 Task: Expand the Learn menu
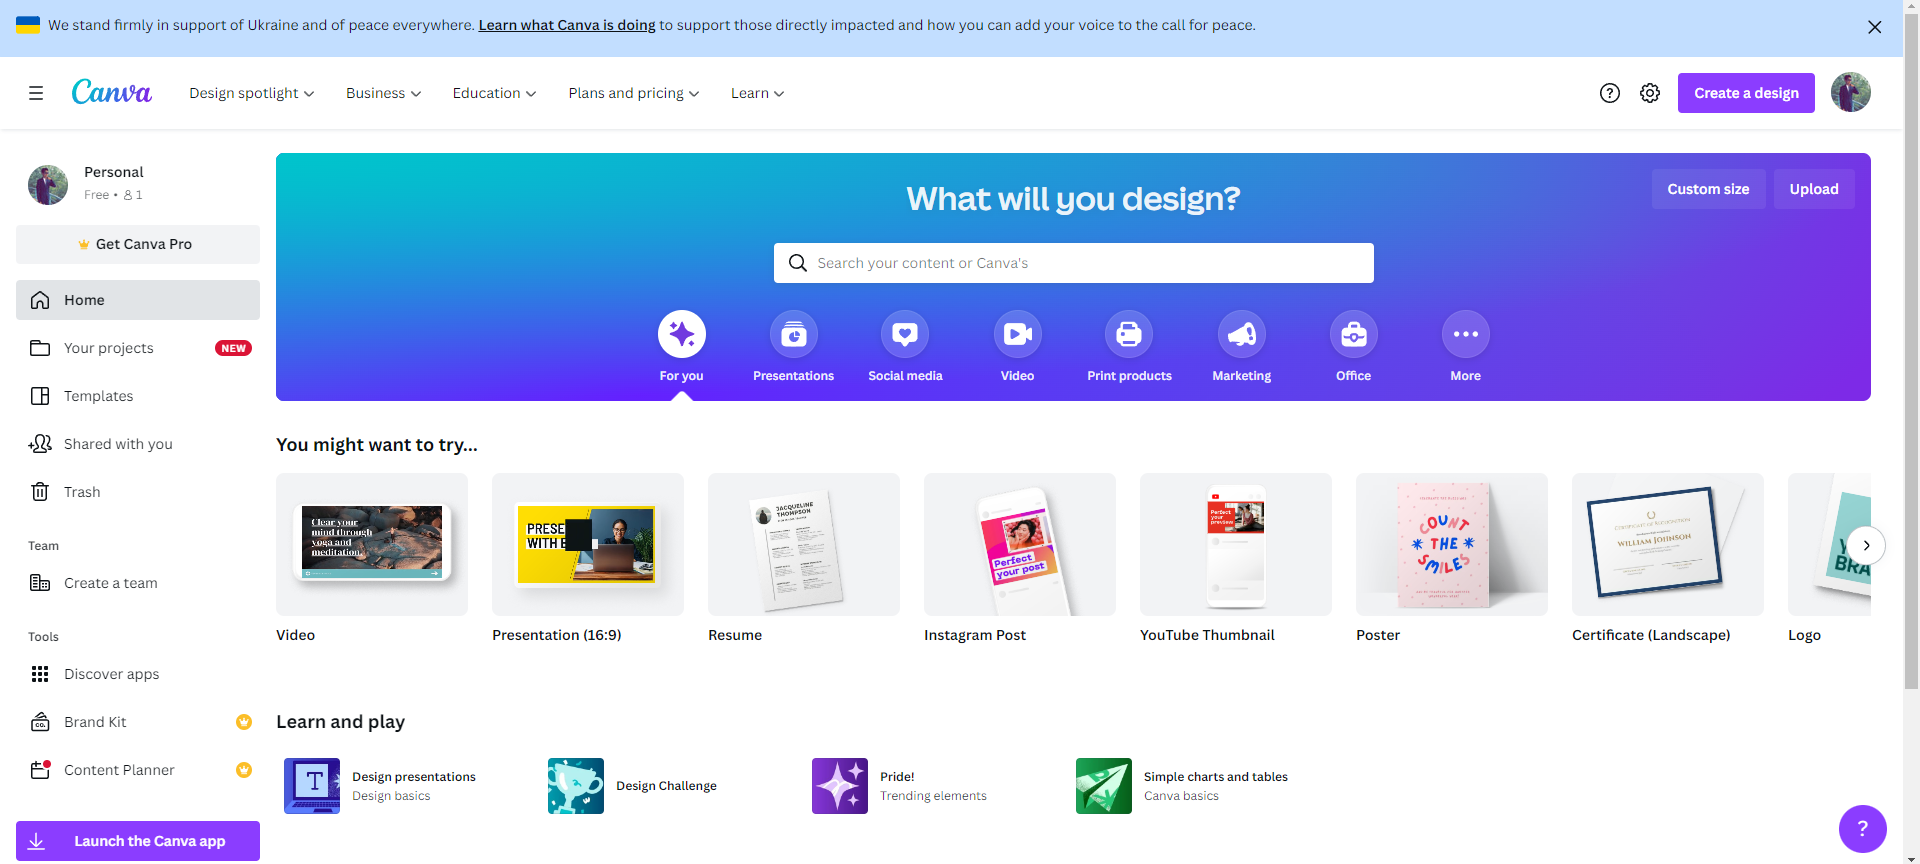(x=758, y=93)
